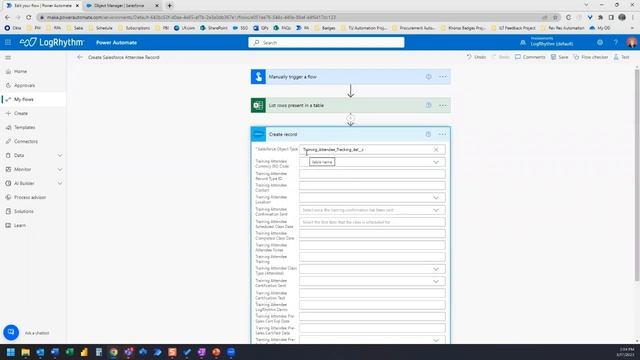Open ellipsis menu for Manually trigger a flow
Screen dimensions: 640x360
[443, 77]
